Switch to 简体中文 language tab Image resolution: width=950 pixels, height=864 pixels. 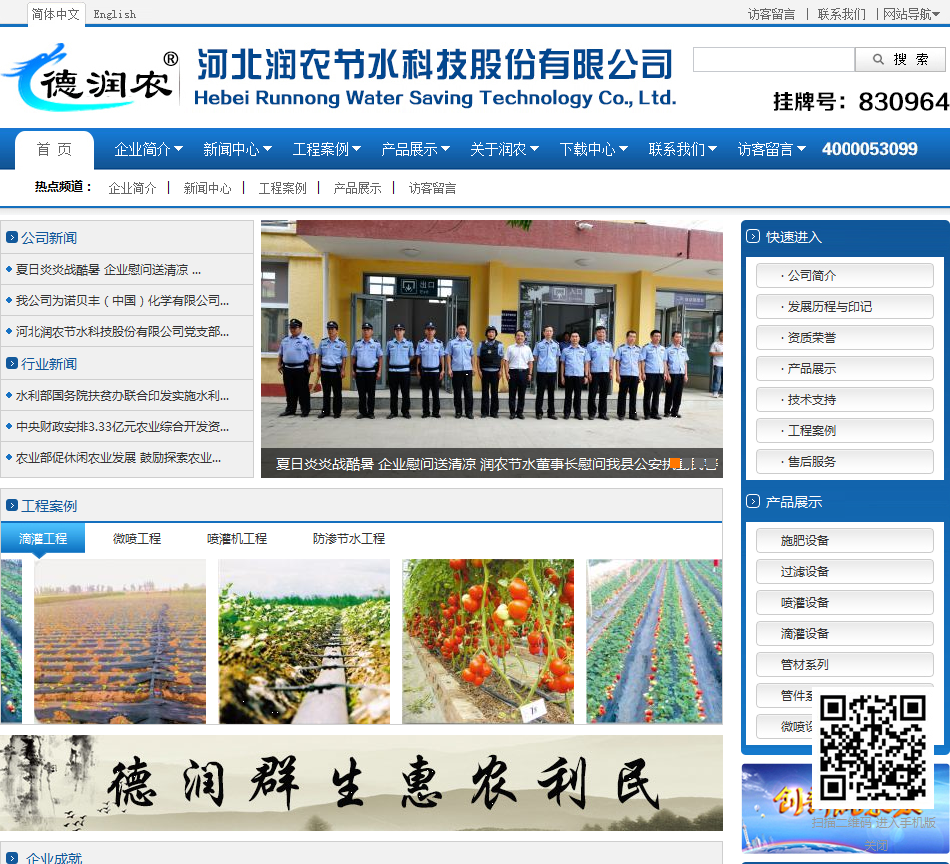tap(56, 14)
